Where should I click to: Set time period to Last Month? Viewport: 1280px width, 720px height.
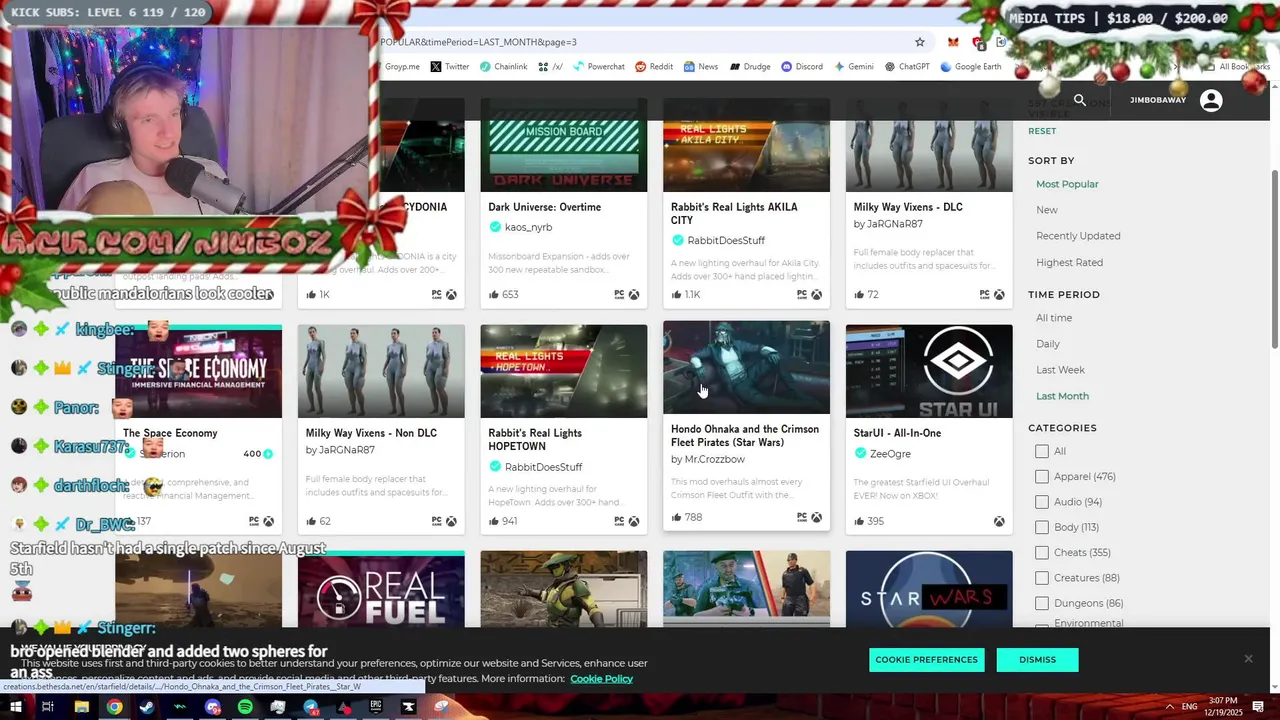tap(1062, 396)
